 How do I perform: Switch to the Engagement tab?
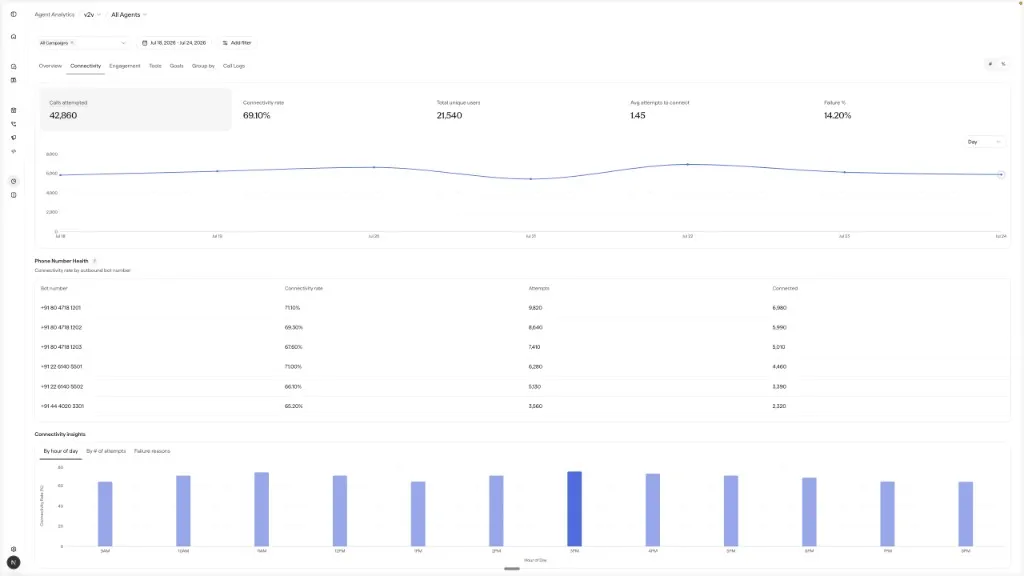point(125,66)
